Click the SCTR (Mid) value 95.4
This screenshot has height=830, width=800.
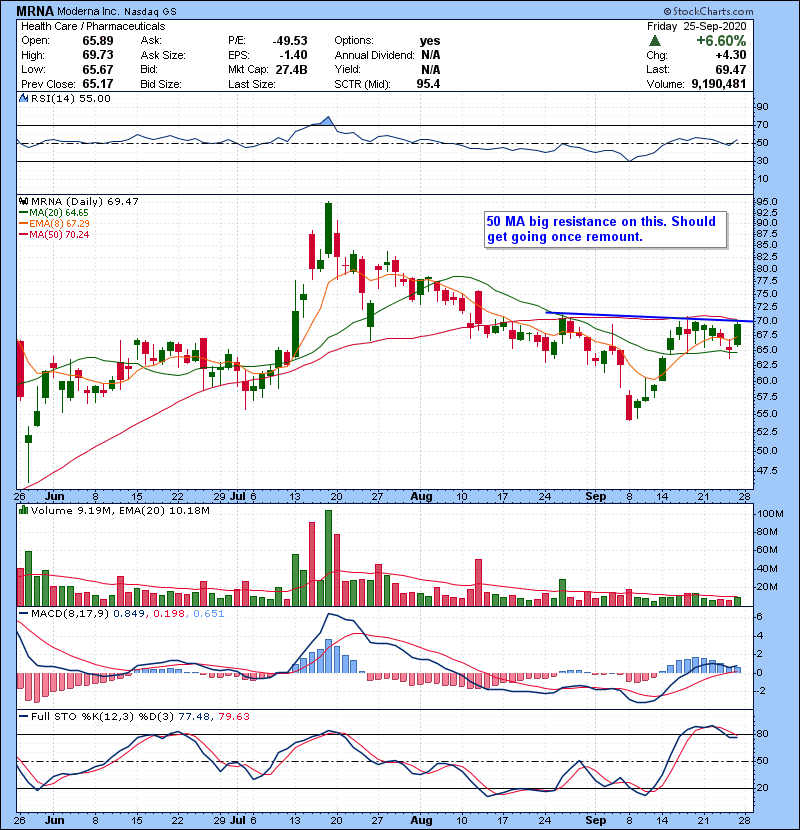(x=428, y=84)
